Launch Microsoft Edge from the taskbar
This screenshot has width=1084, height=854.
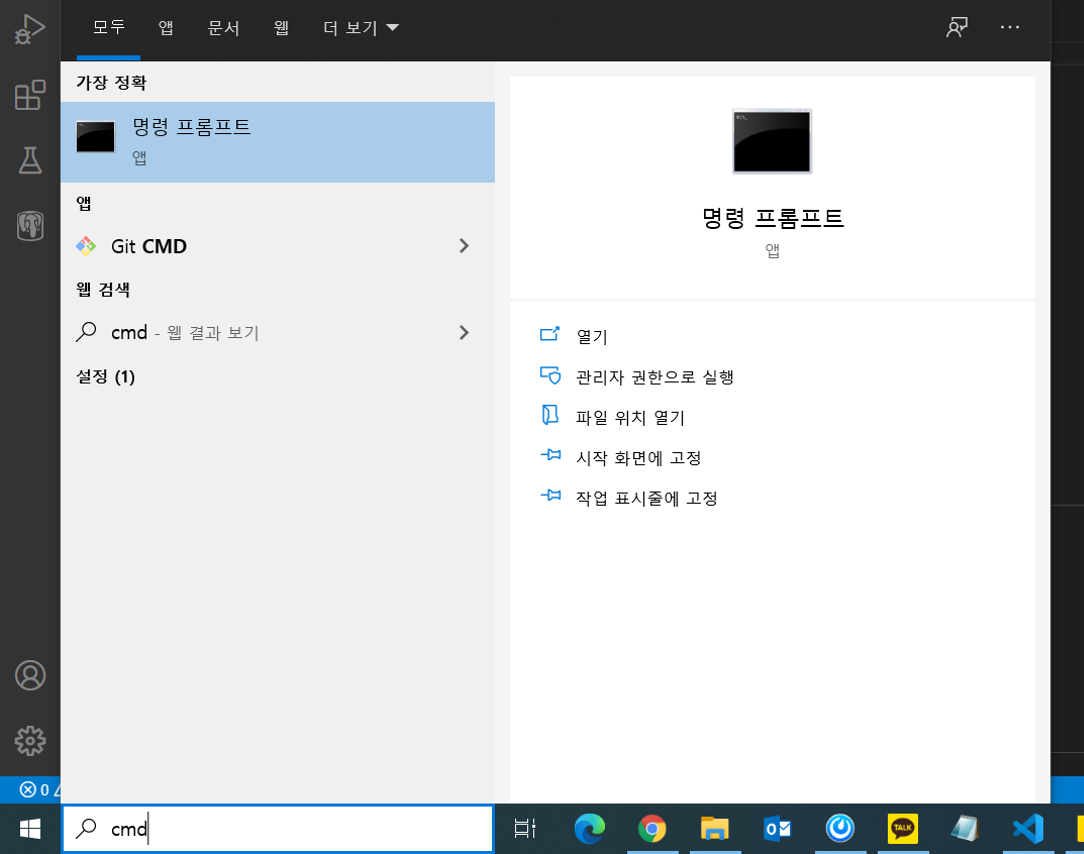(589, 828)
